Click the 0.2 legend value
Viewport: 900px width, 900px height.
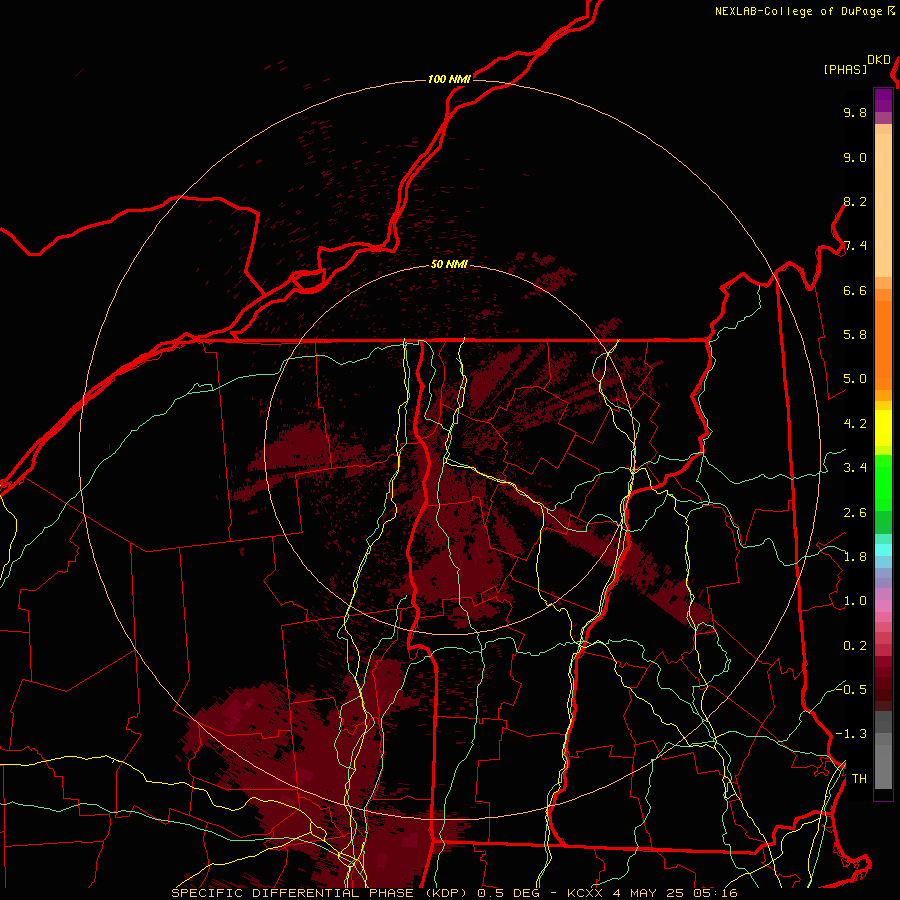pyautogui.click(x=855, y=646)
